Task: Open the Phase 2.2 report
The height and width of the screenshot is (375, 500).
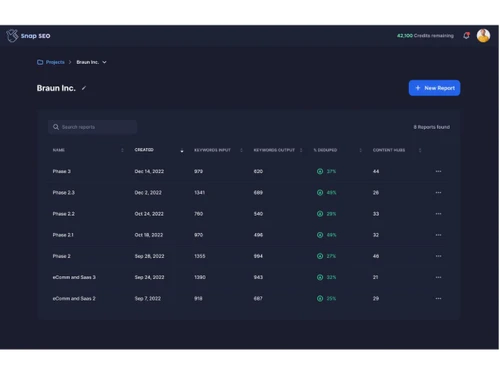Action: [64, 214]
